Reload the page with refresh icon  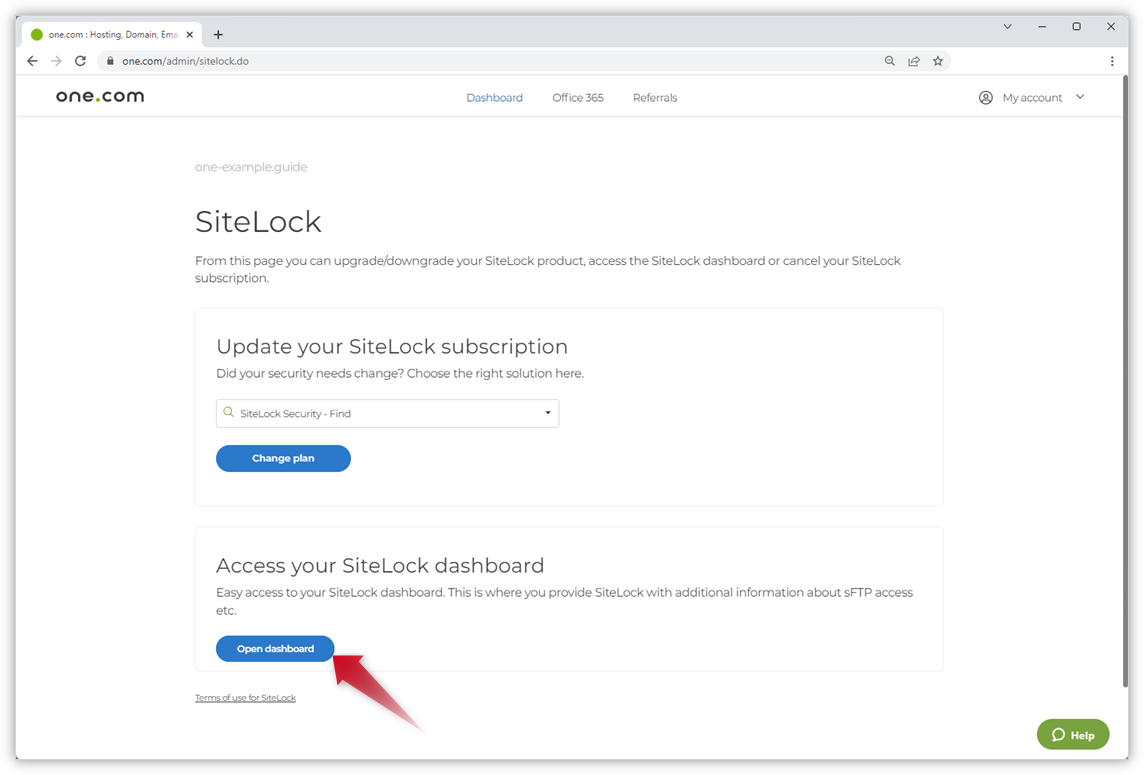(x=80, y=61)
